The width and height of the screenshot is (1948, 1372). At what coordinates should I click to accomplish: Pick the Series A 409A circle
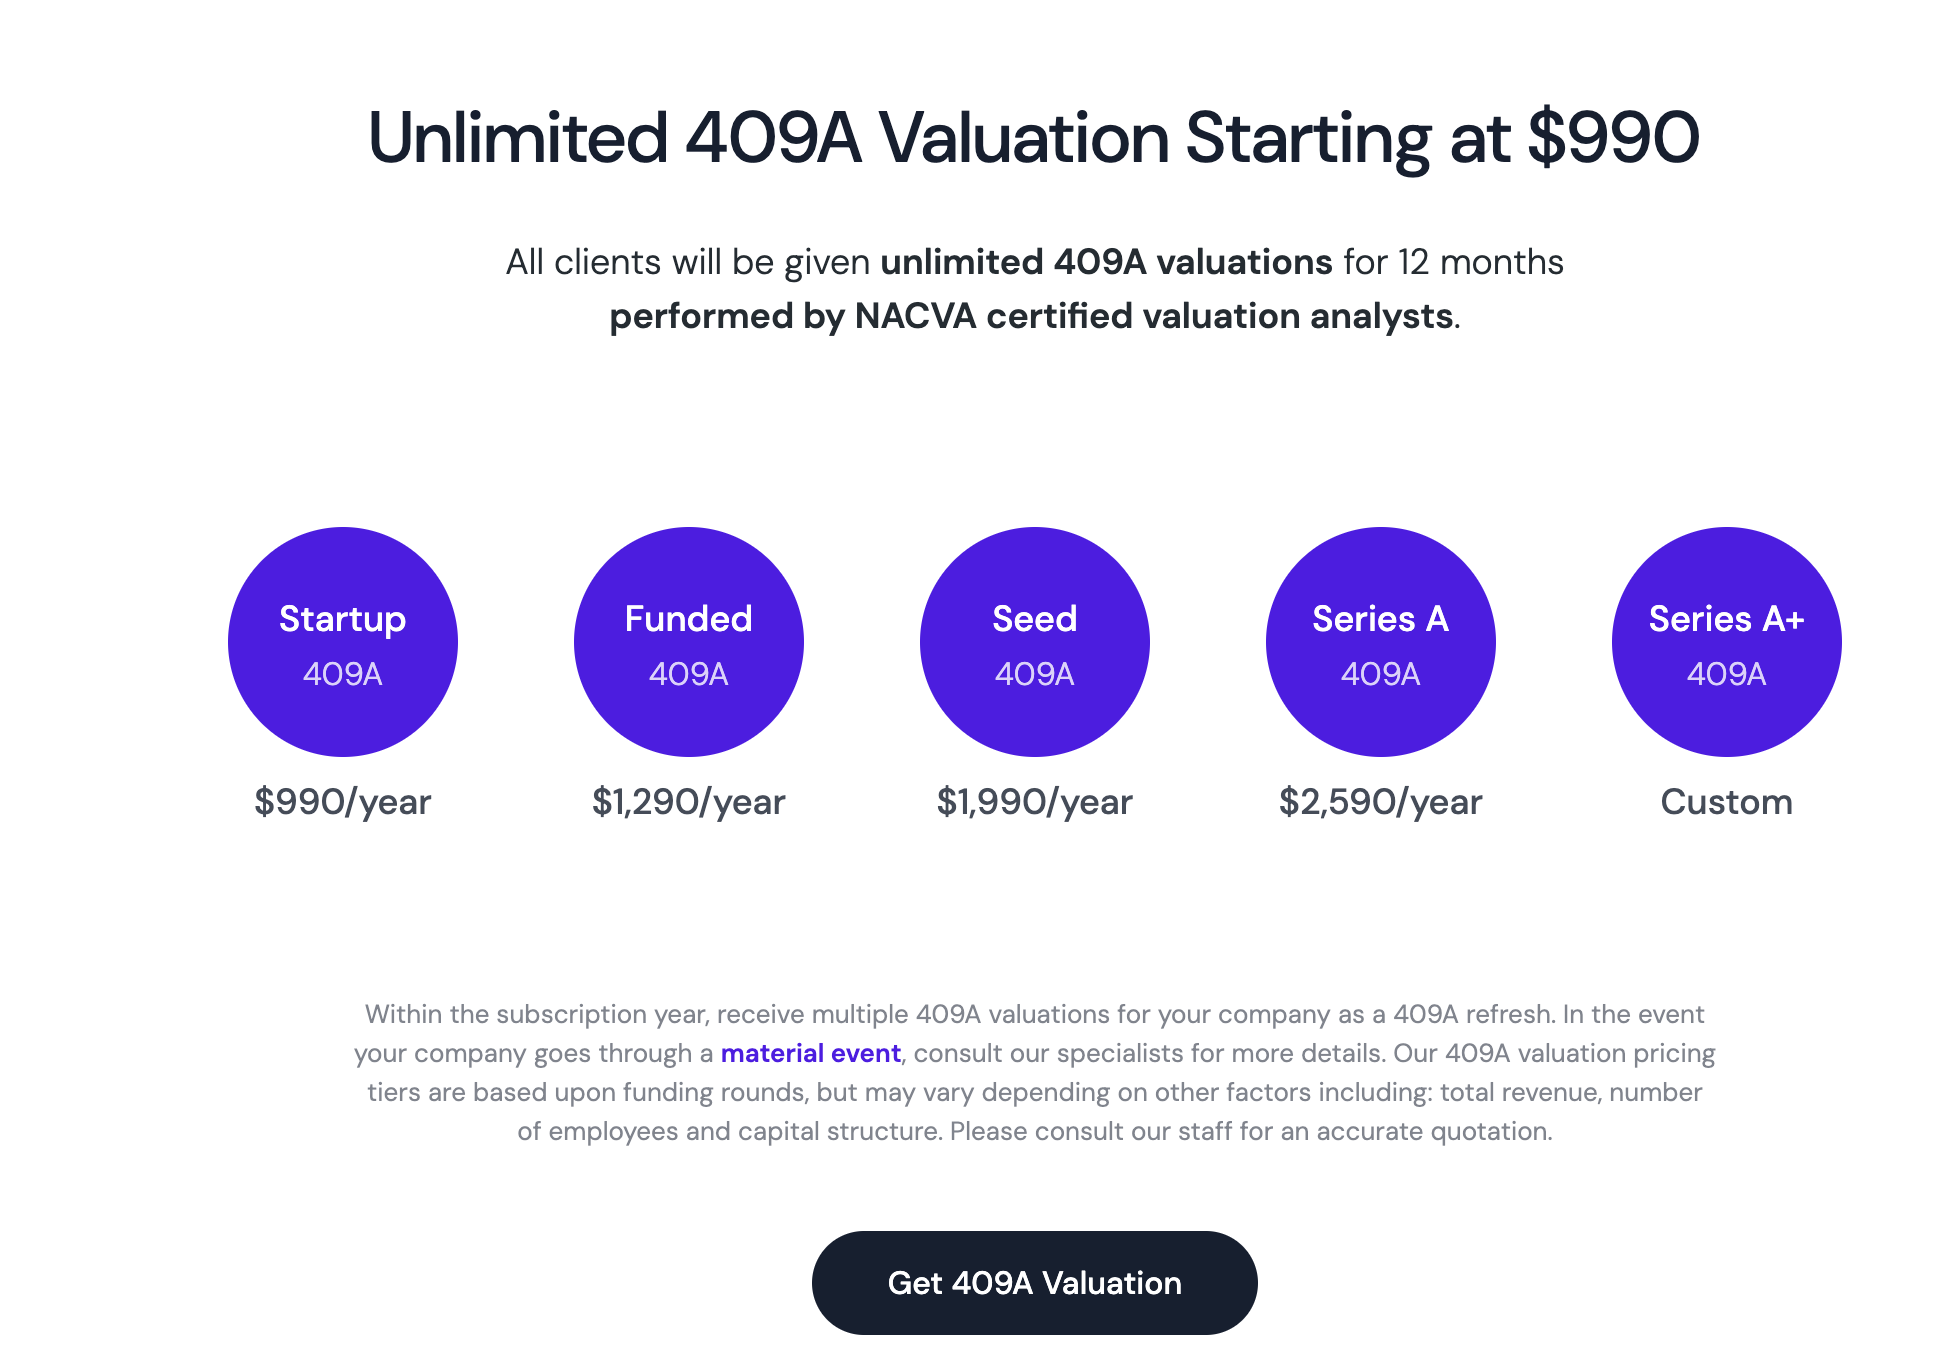(1380, 641)
